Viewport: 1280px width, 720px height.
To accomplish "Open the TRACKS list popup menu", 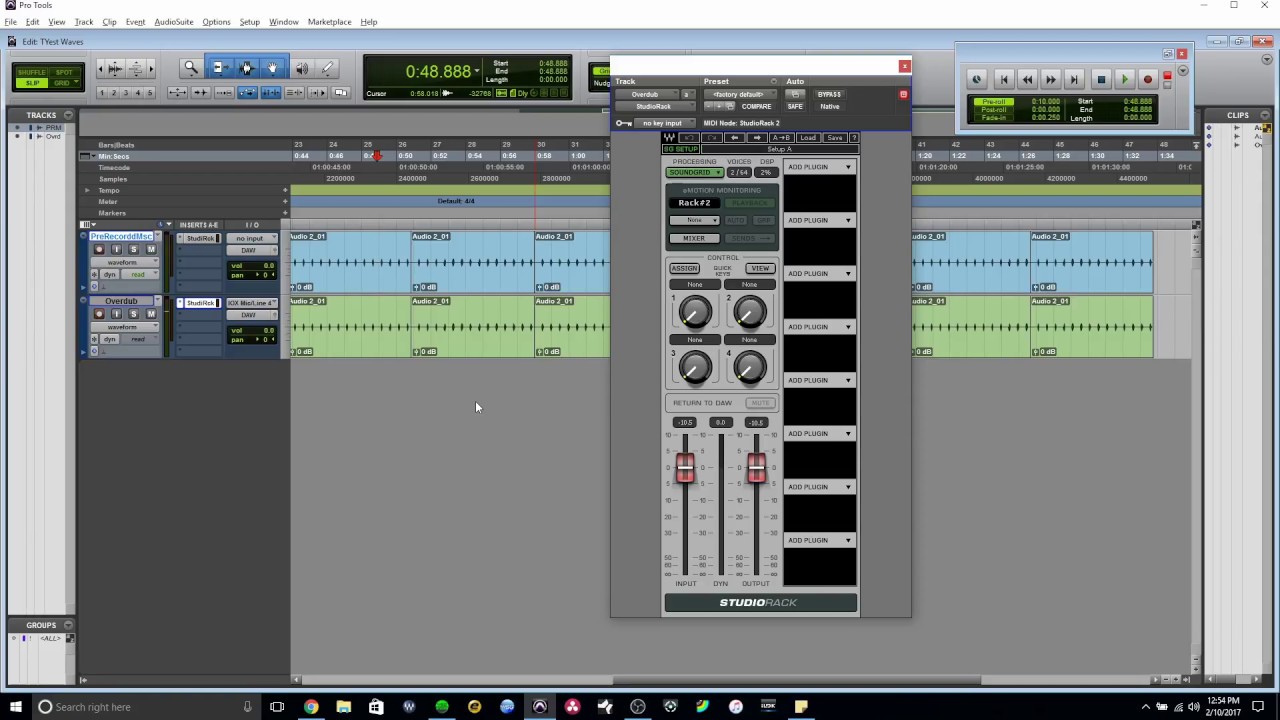I will [68, 115].
